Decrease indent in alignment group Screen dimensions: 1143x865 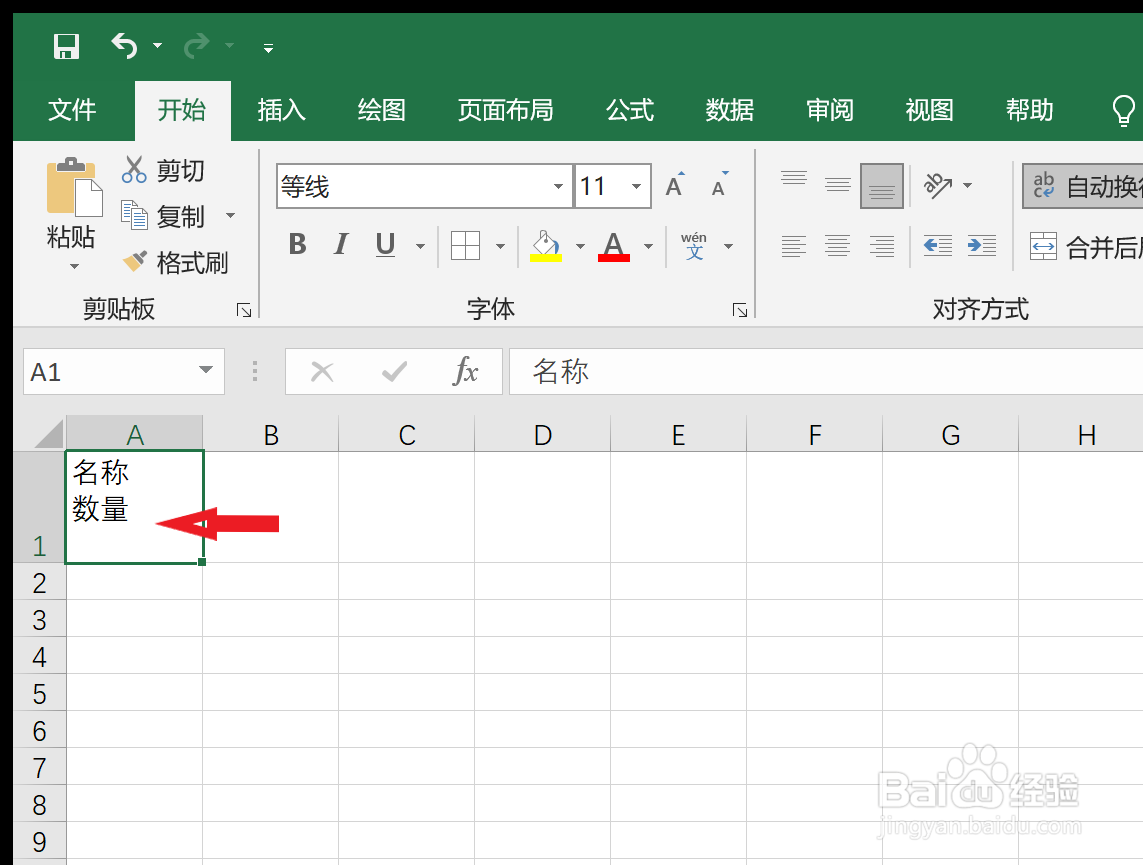pyautogui.click(x=937, y=246)
